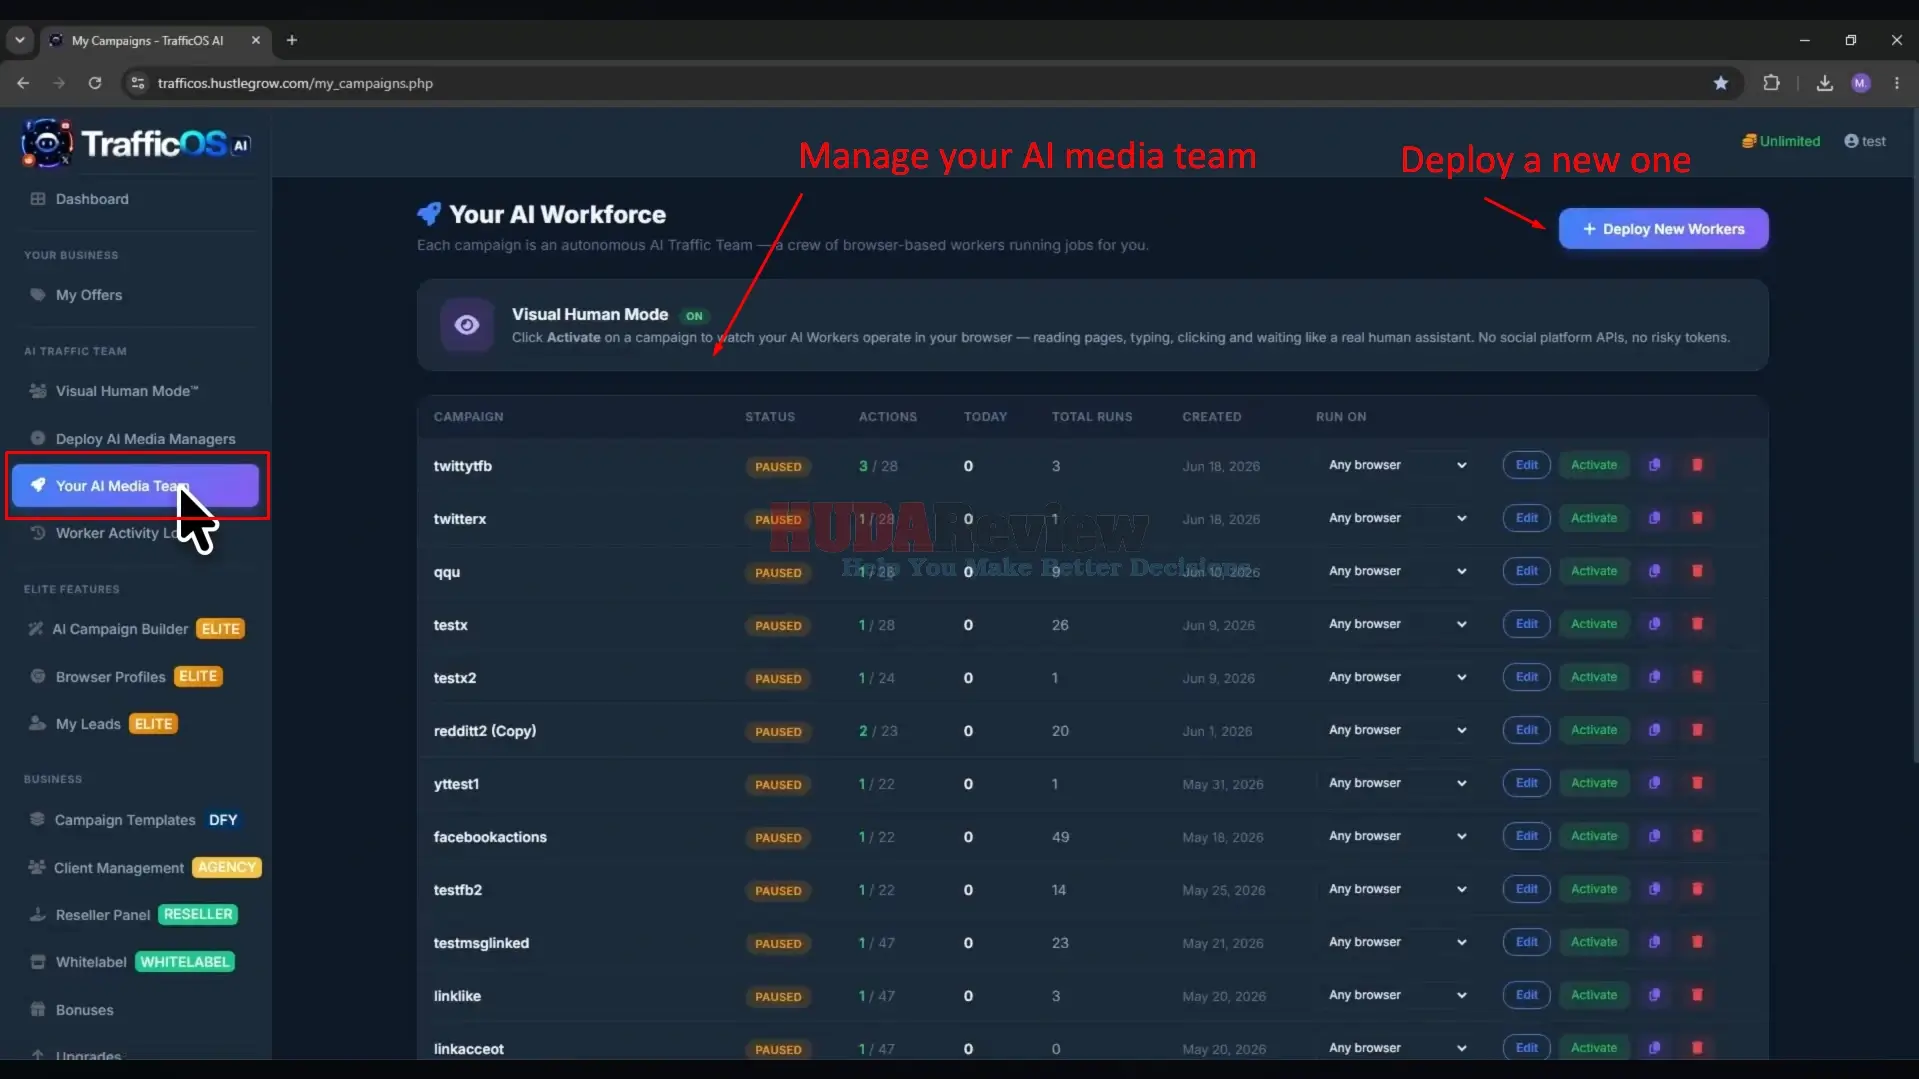Open Whitelabel sidebar item
1919x1079 pixels.
(x=135, y=962)
